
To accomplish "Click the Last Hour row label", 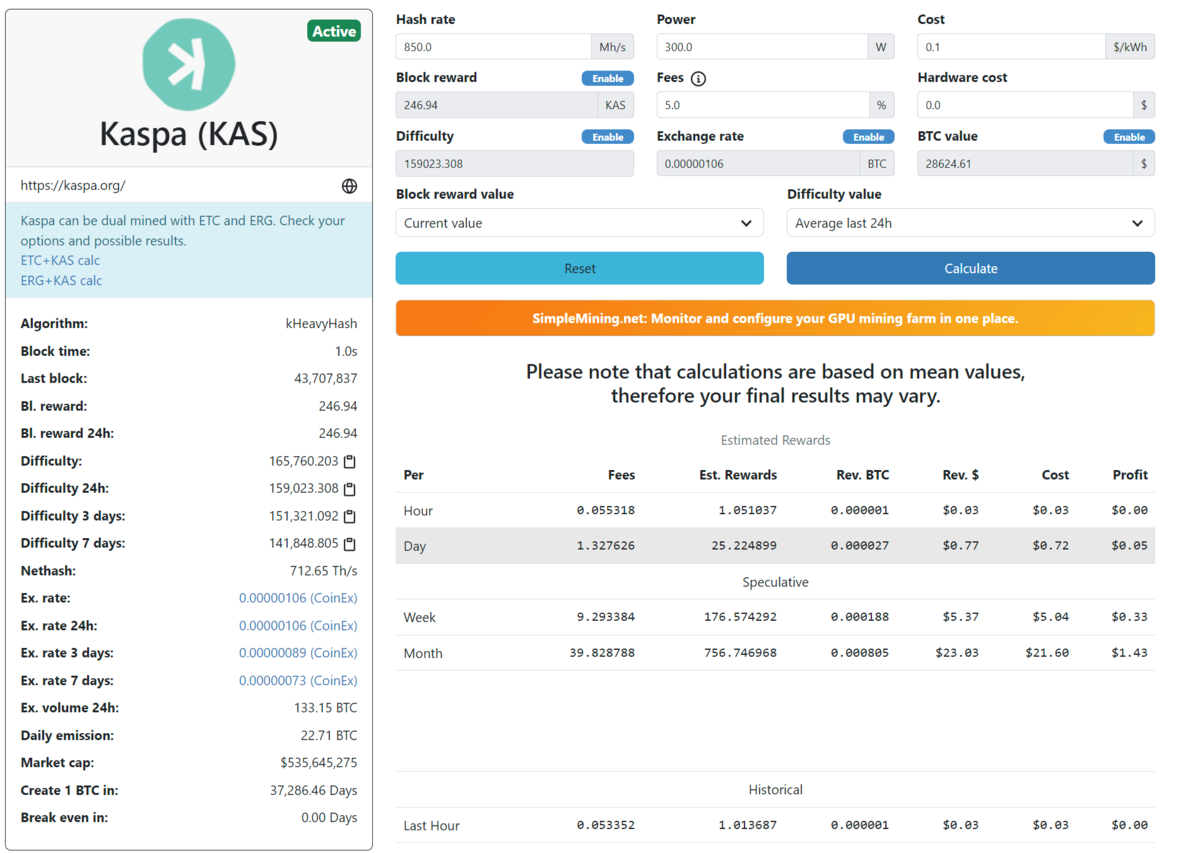I will point(432,826).
